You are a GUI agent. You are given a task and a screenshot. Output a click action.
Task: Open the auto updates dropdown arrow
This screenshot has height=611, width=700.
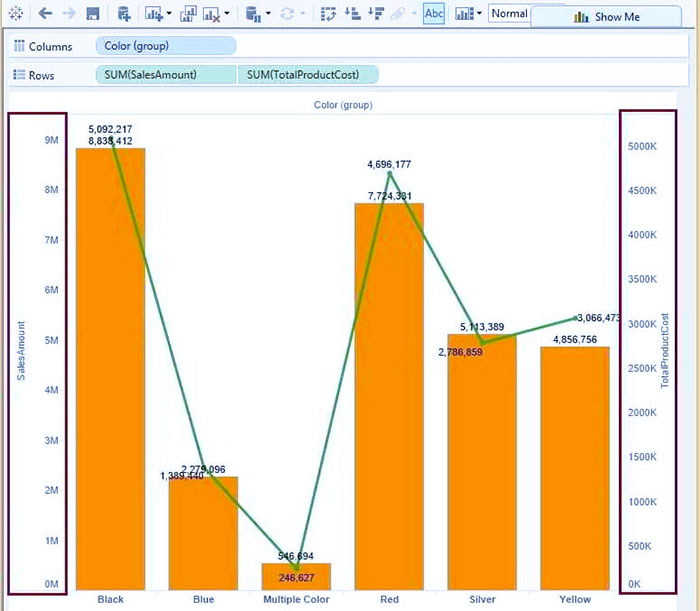[x=268, y=13]
